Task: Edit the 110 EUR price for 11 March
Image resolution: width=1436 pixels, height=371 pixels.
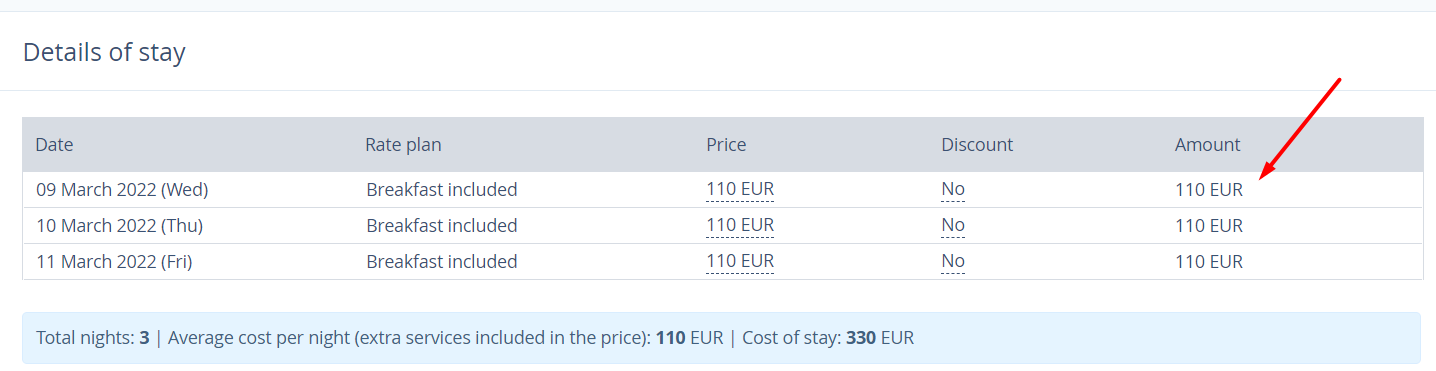Action: tap(740, 261)
